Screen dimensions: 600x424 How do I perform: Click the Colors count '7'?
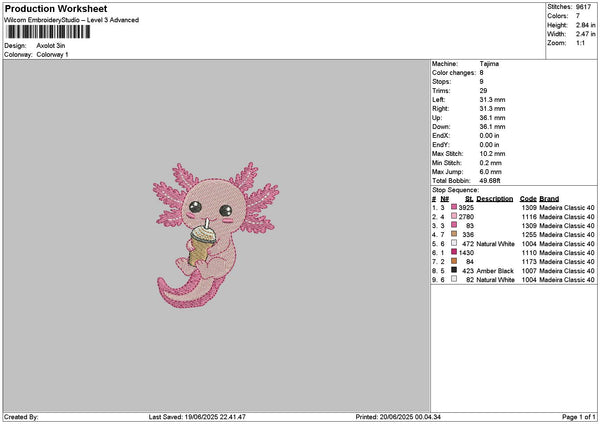pyautogui.click(x=578, y=16)
